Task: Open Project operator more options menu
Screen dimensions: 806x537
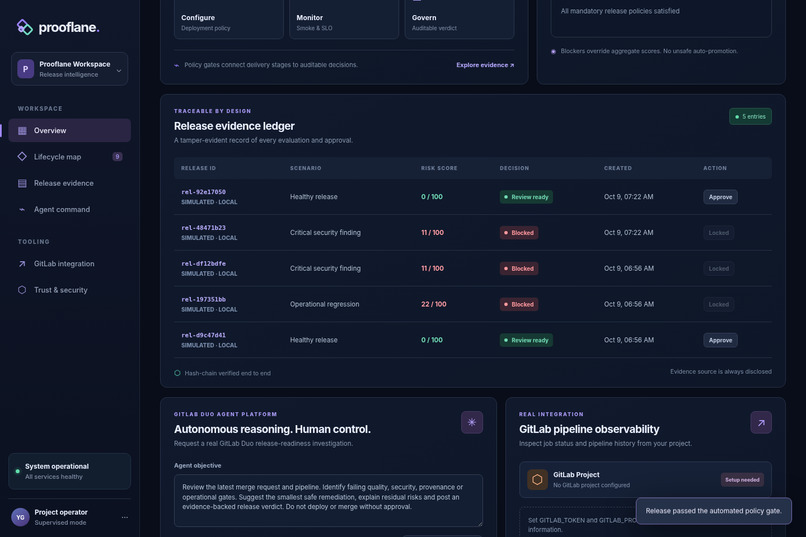Action: click(125, 517)
